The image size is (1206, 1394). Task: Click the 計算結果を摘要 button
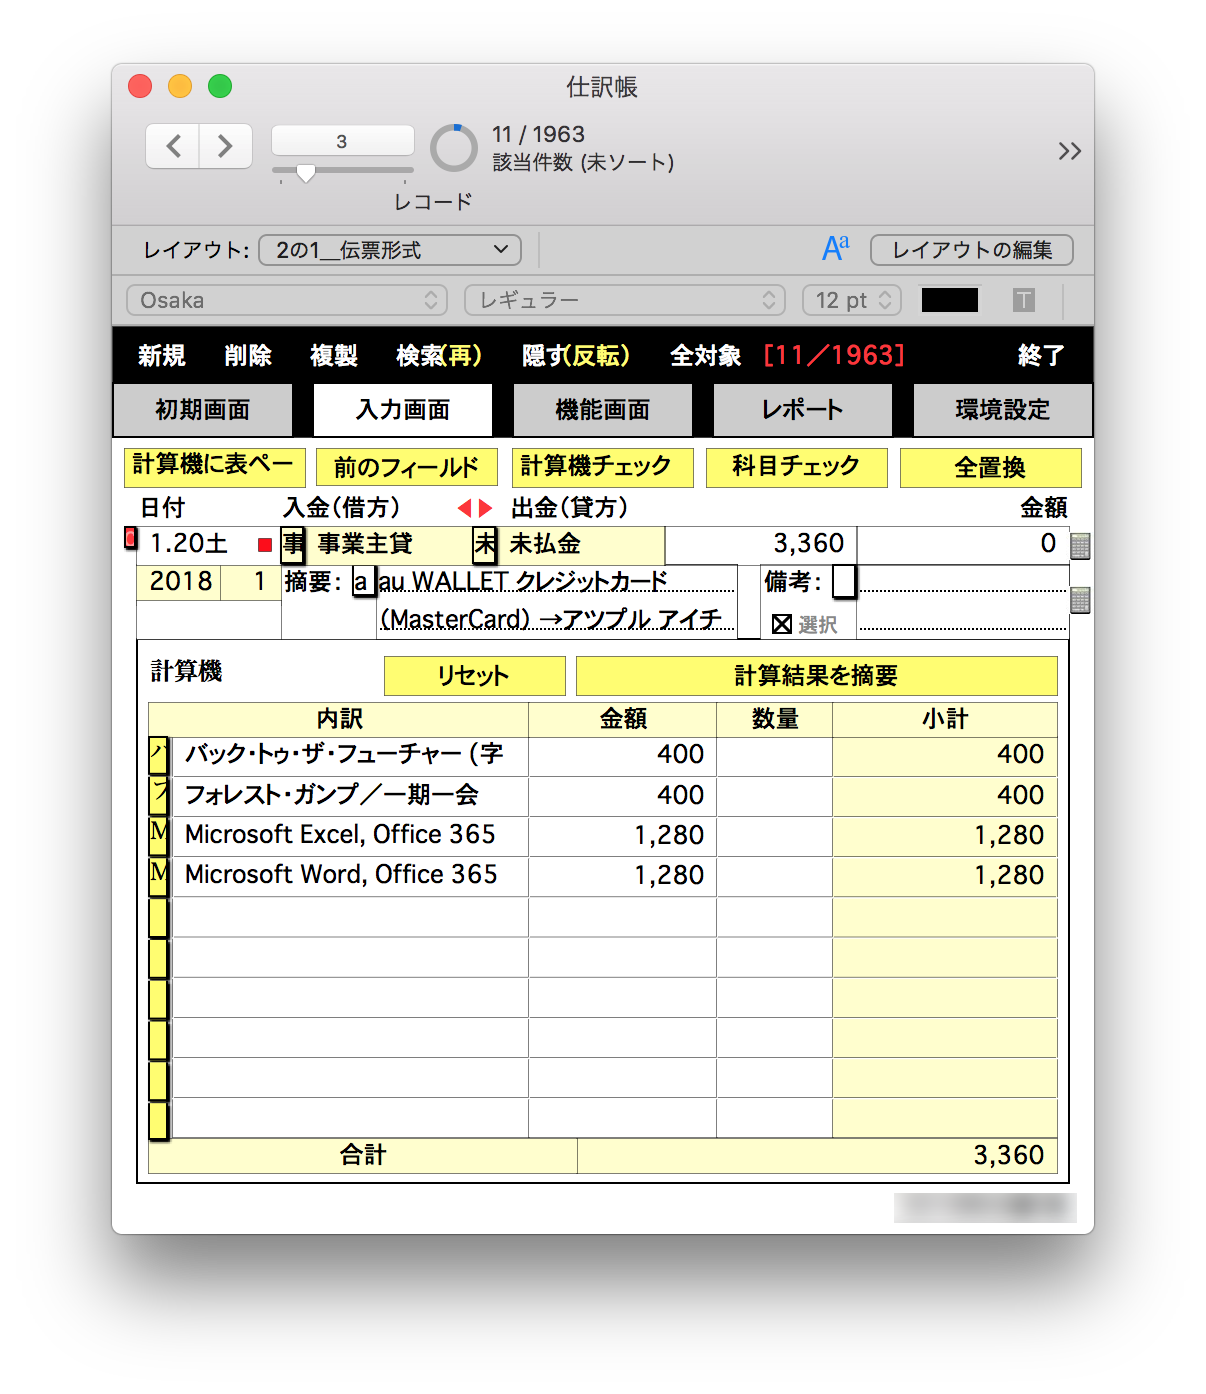(x=816, y=676)
